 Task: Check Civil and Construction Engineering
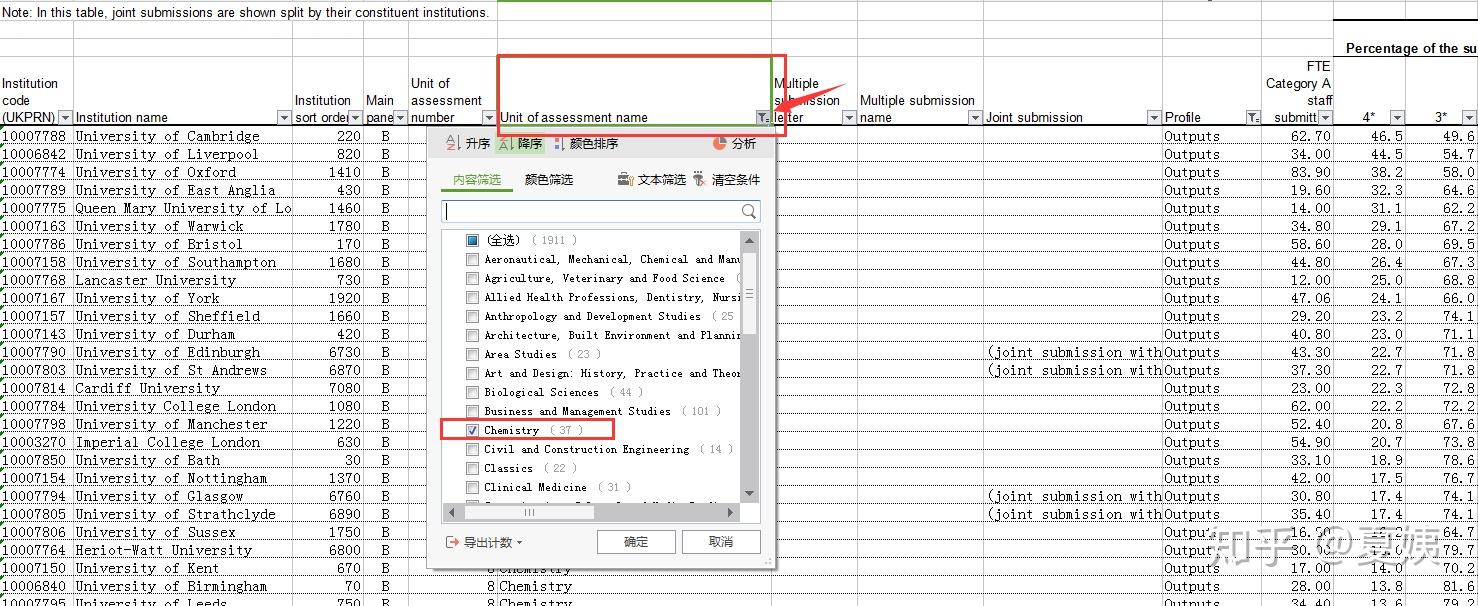coord(472,450)
